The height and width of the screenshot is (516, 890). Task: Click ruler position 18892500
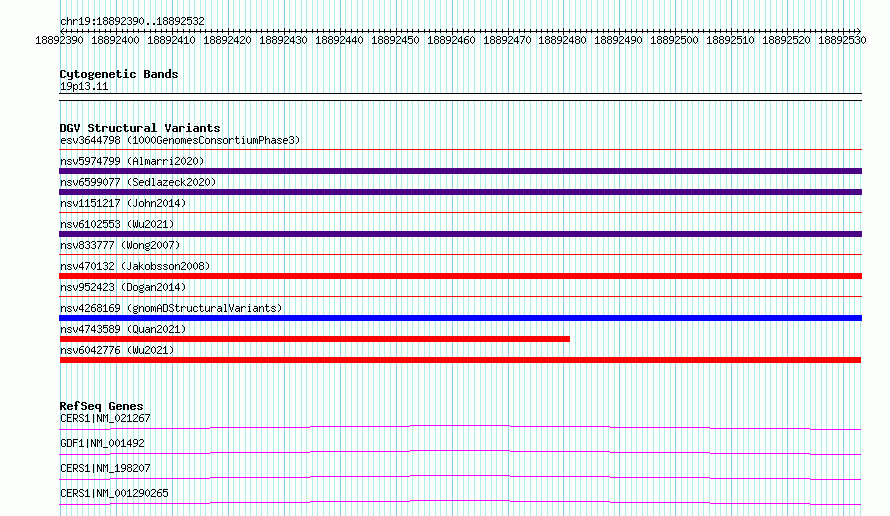[x=674, y=40]
